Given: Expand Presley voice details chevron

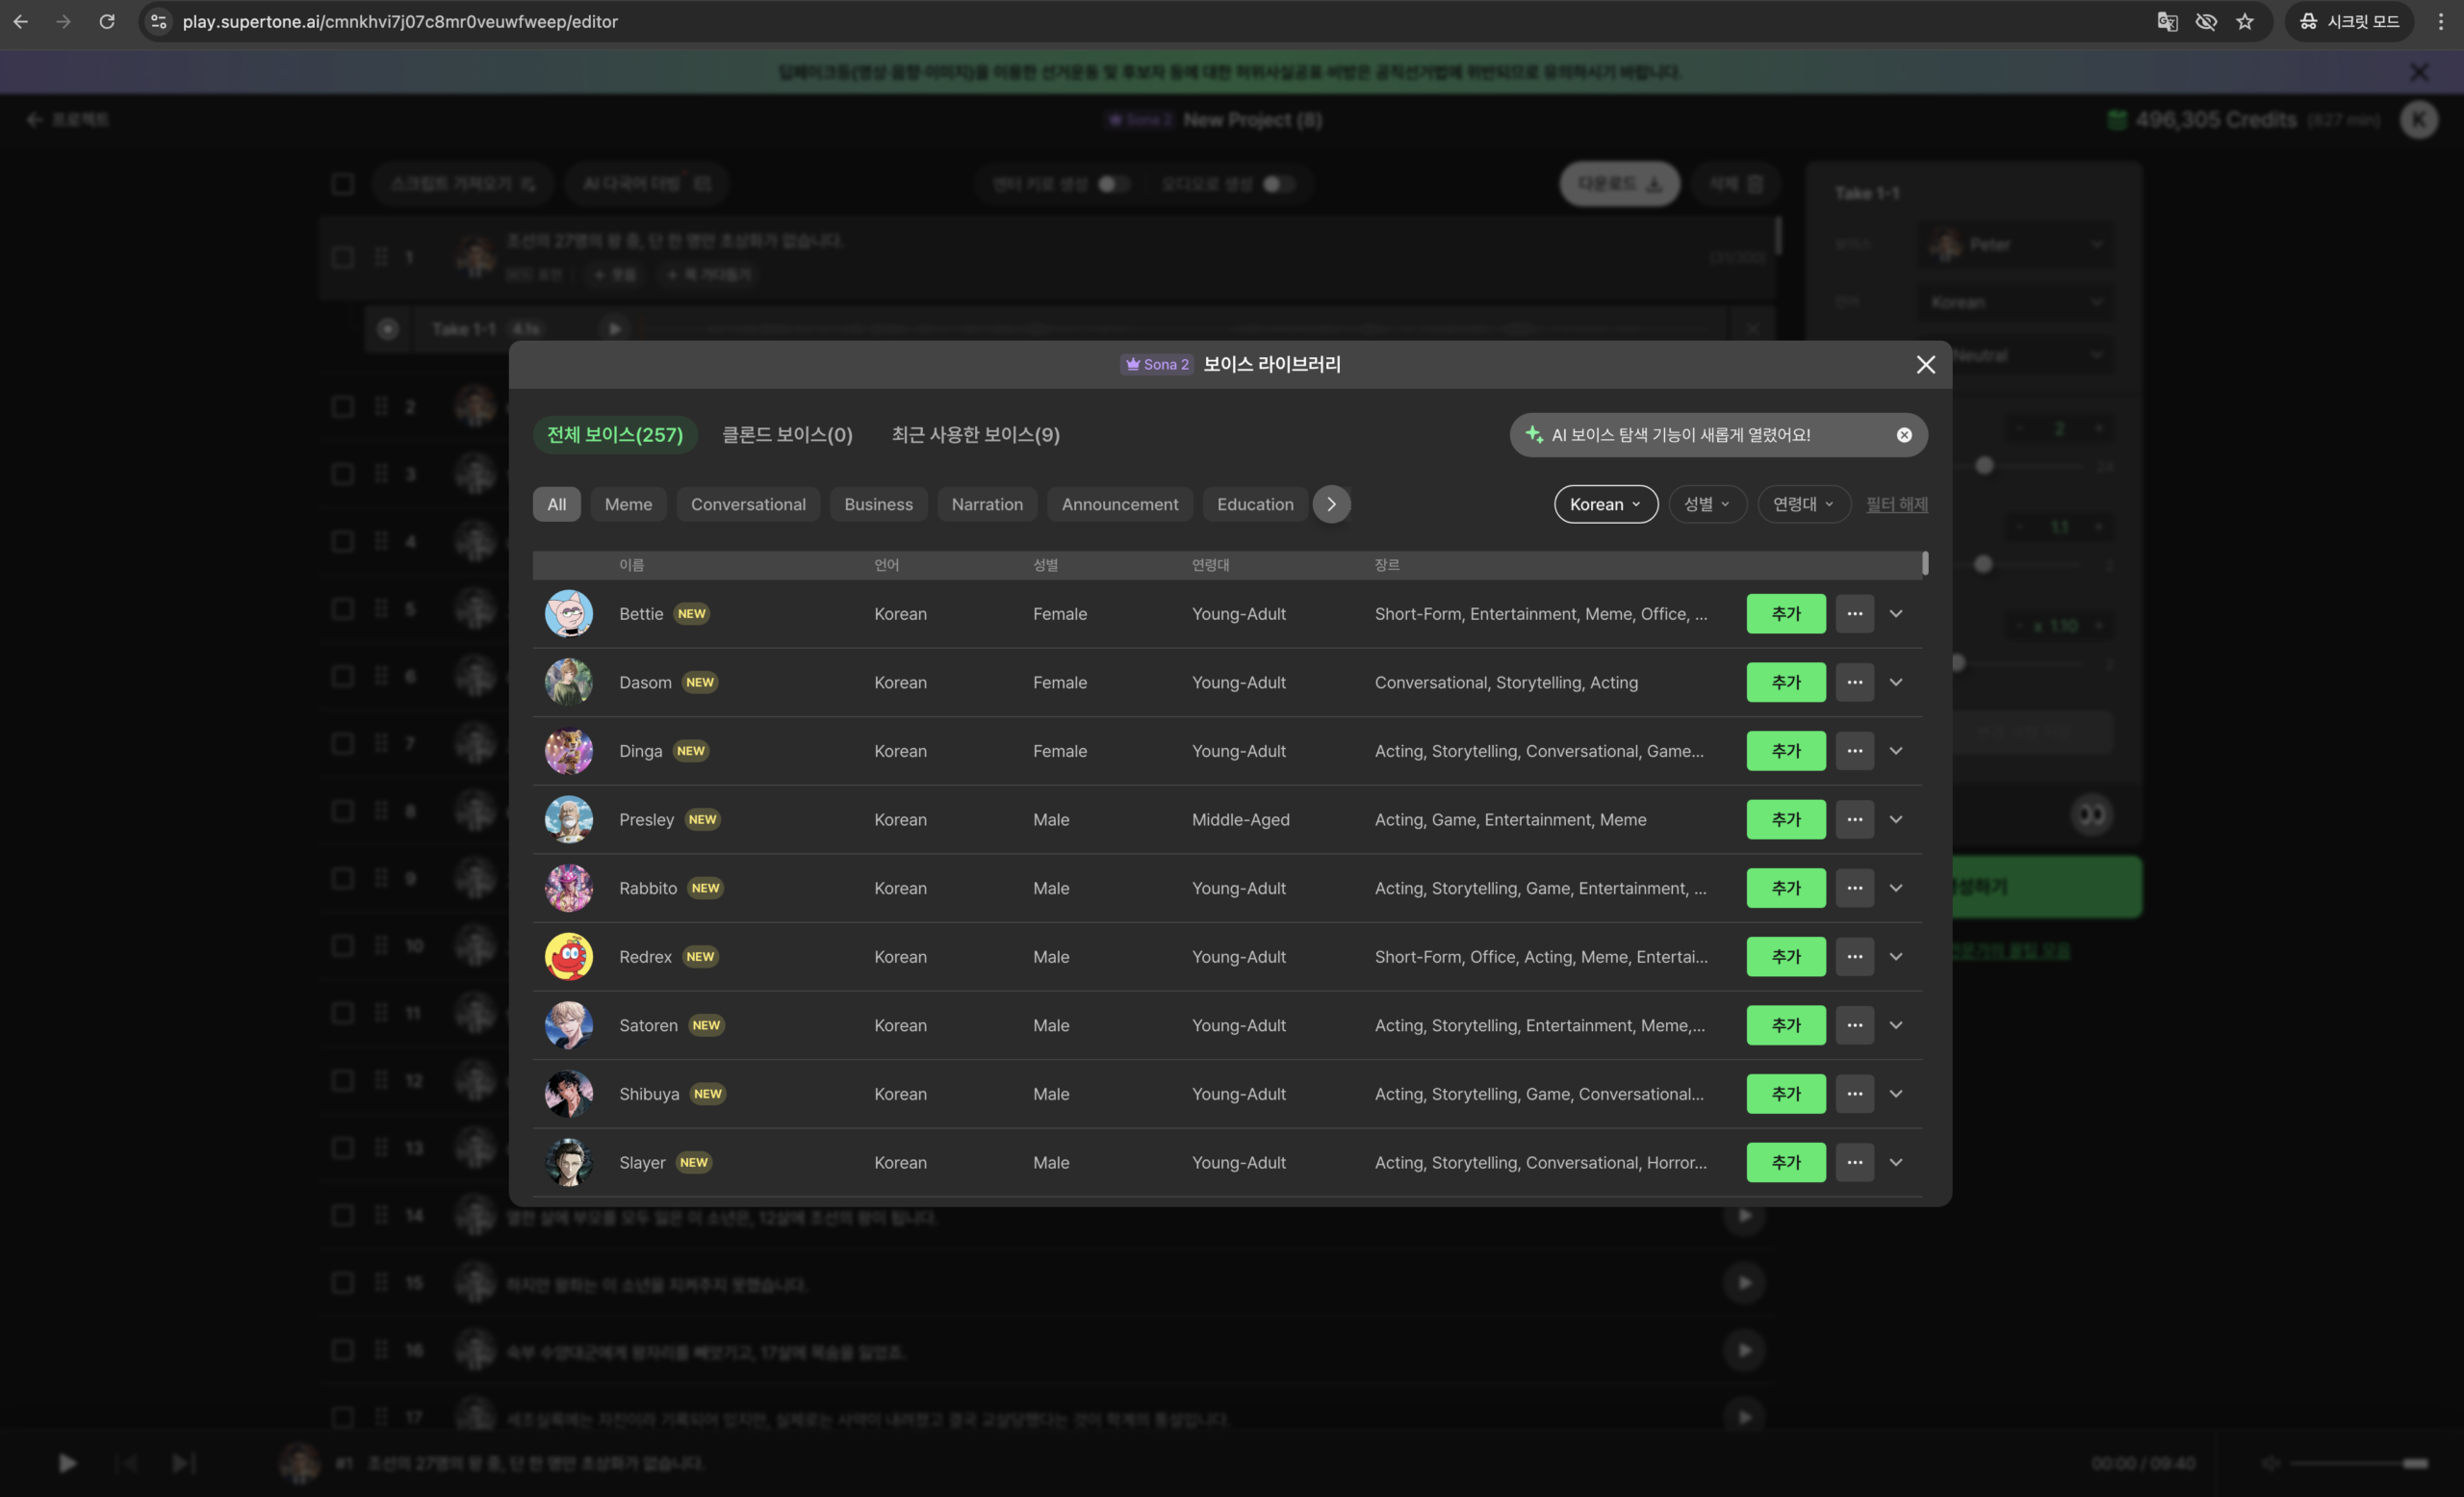Looking at the screenshot, I should click(x=1895, y=819).
